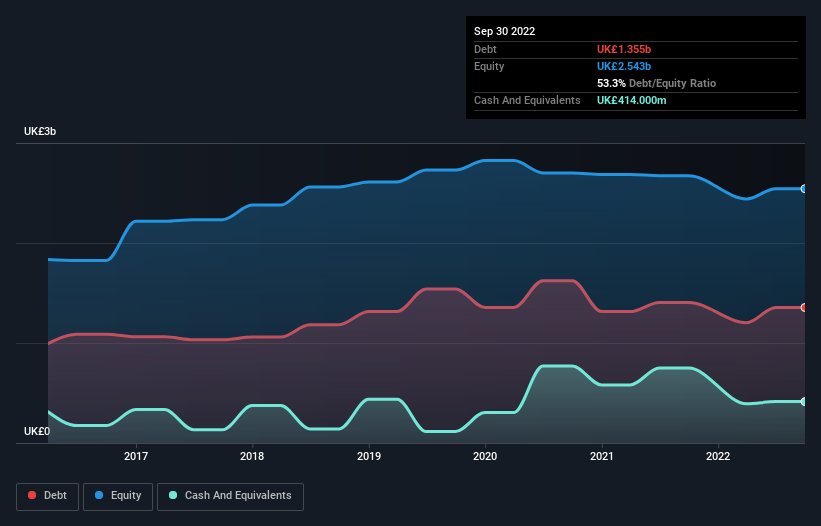Click the UK£1.355b debt value
821x526 pixels.
(x=624, y=49)
